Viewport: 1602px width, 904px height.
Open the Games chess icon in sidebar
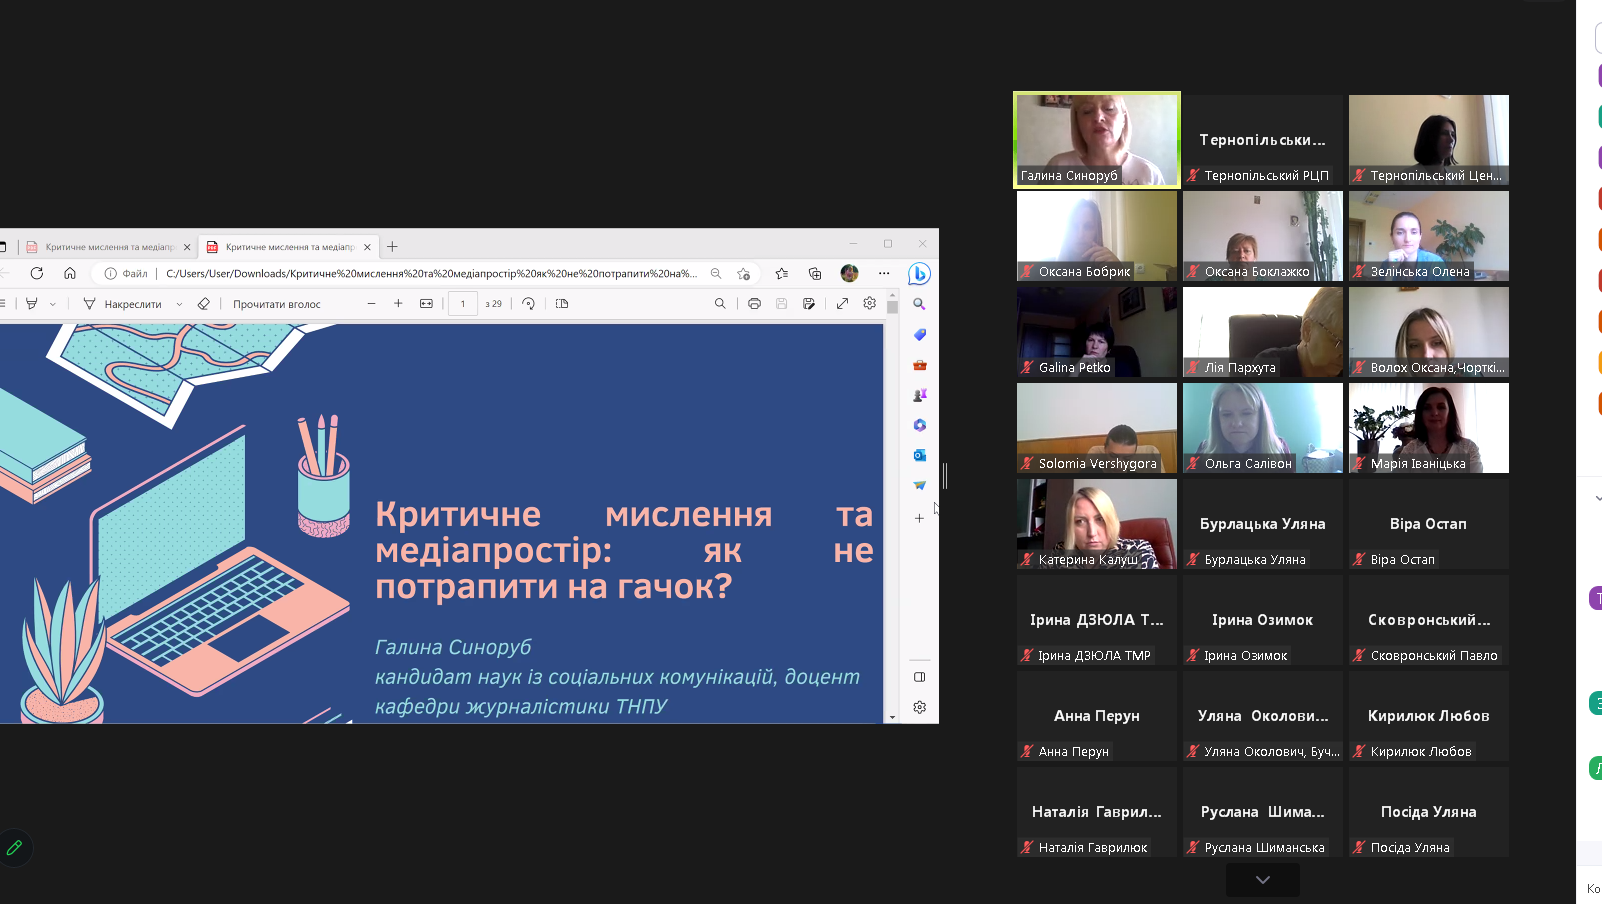coord(919,395)
